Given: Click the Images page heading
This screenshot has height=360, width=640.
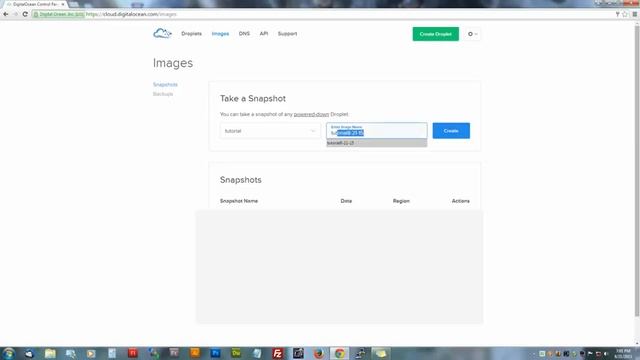Looking at the screenshot, I should (173, 63).
